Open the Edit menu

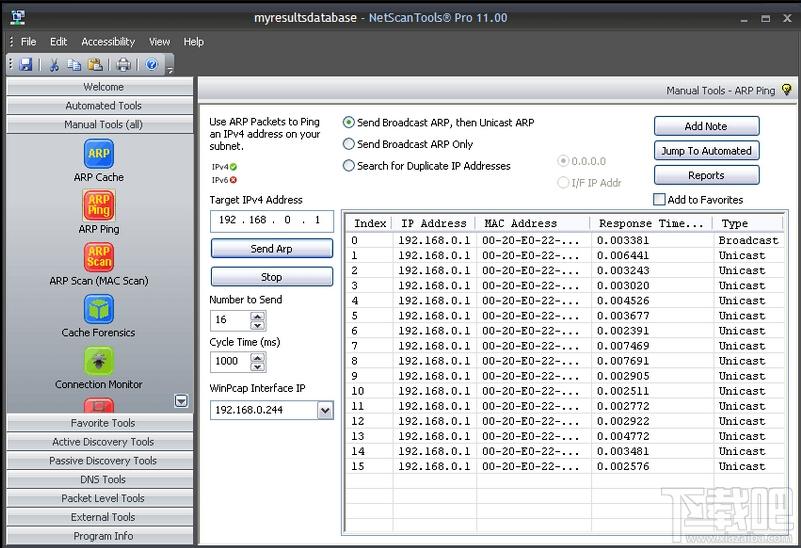(x=58, y=41)
